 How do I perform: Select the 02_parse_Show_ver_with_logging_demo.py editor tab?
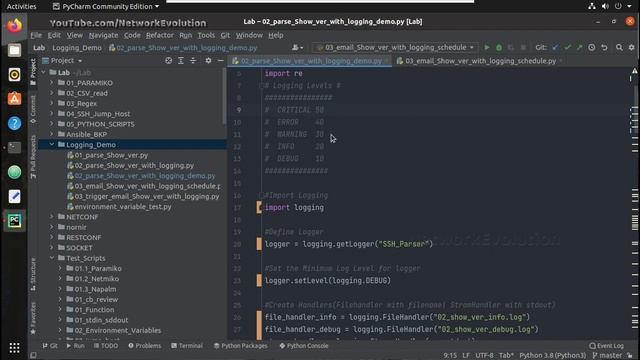310,61
